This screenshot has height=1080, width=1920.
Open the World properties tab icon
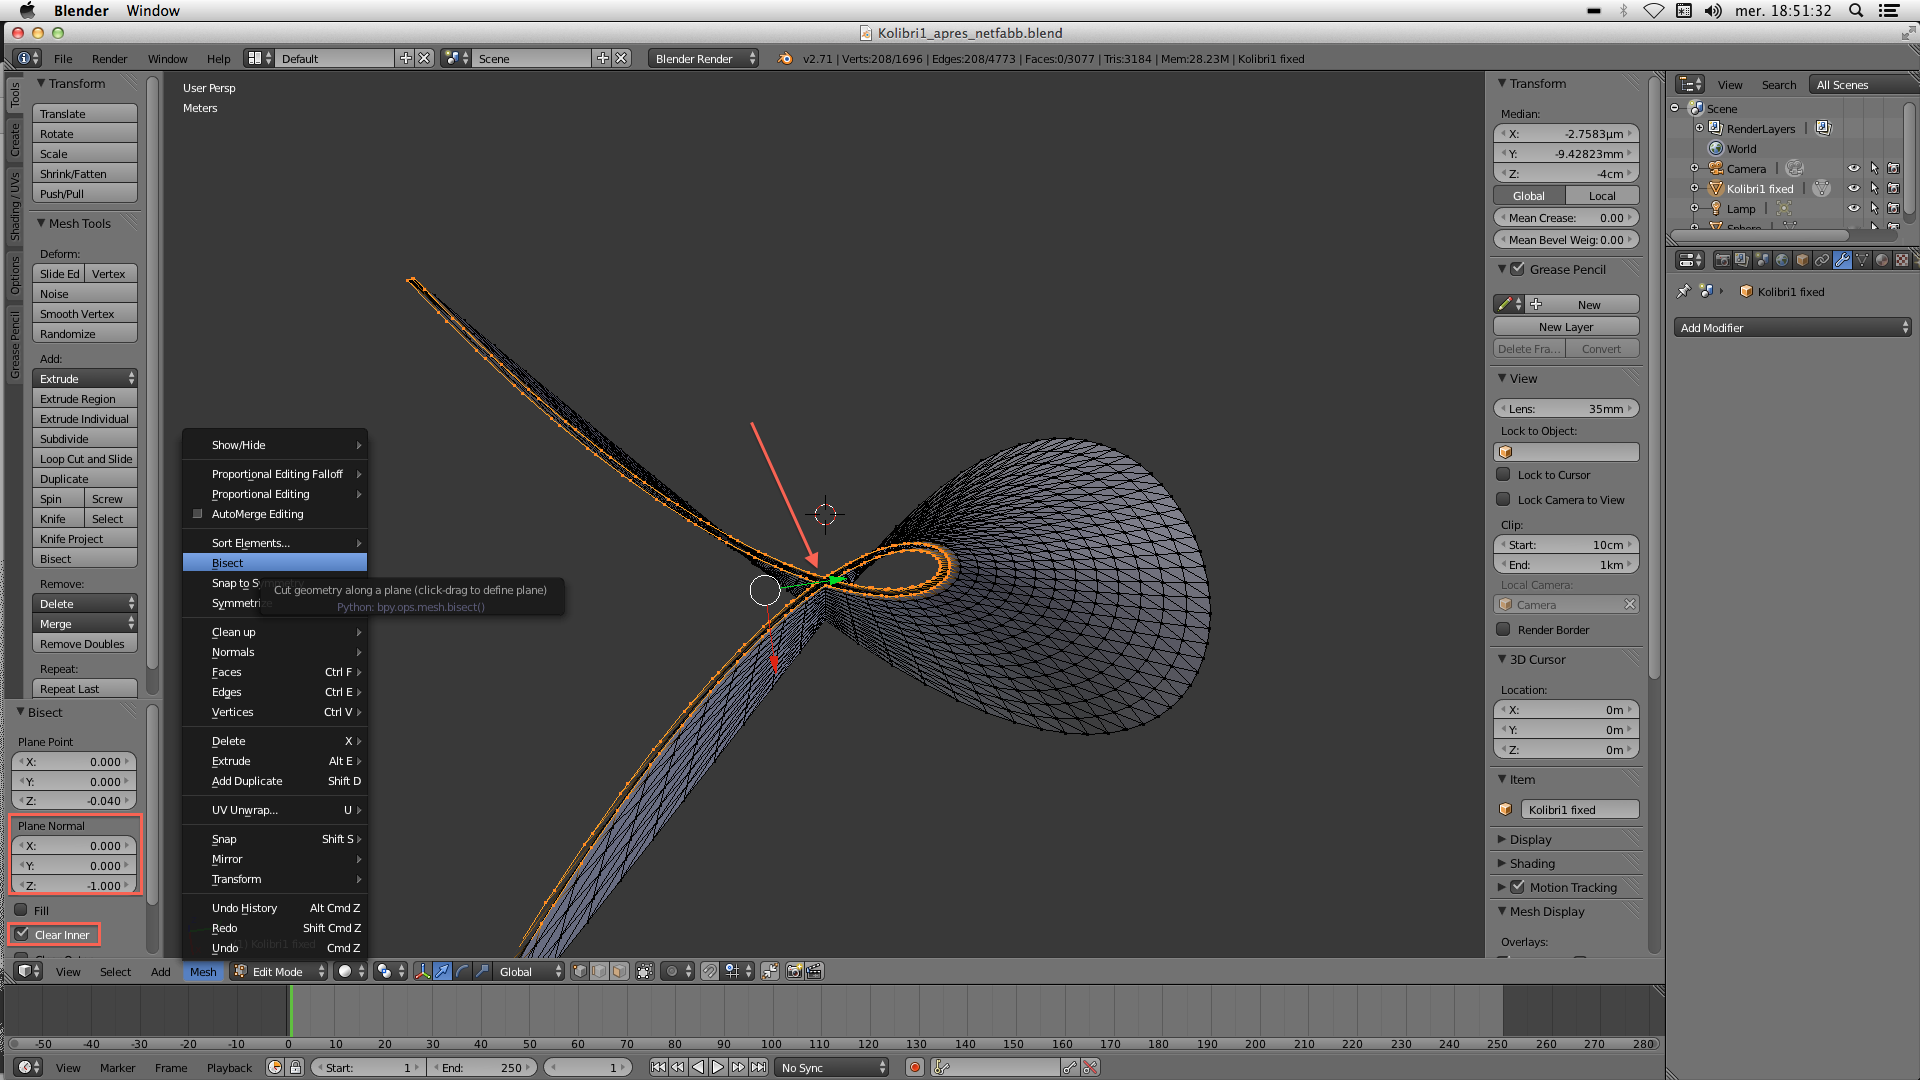coord(1782,260)
